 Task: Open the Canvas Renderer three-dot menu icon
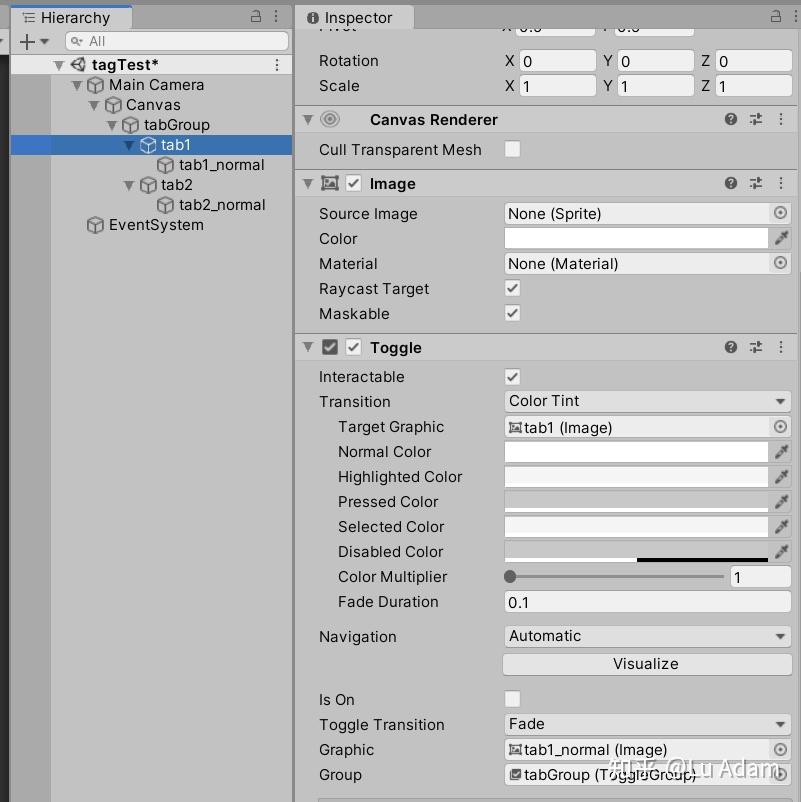(x=781, y=119)
